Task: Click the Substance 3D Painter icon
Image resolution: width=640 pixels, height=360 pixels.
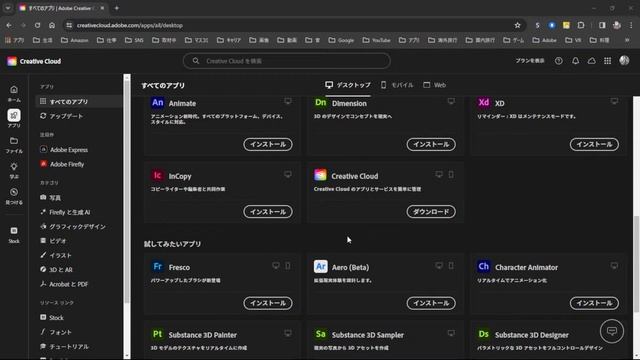Action: pos(158,334)
